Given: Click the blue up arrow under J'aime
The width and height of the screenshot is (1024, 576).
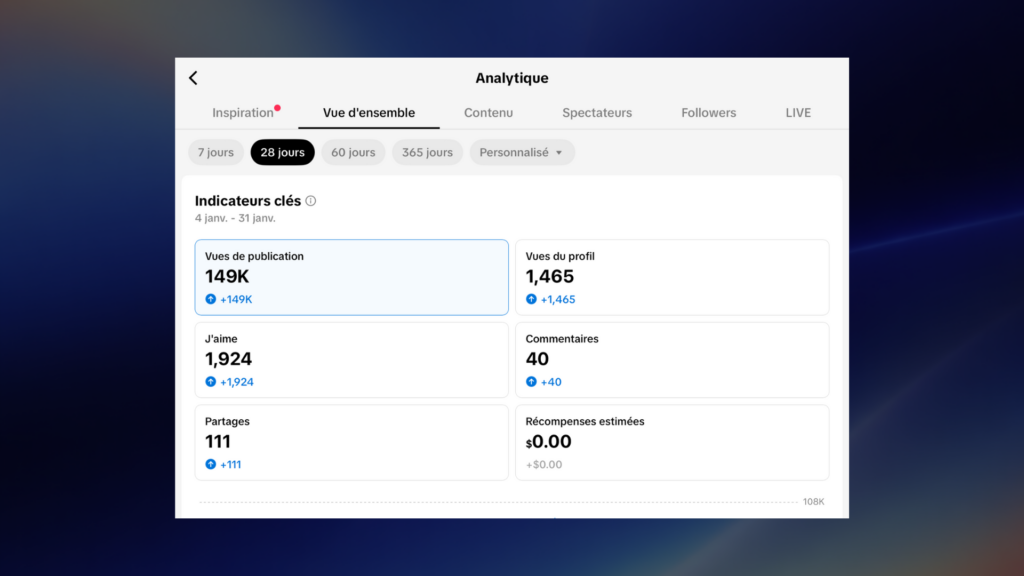Looking at the screenshot, I should point(211,382).
